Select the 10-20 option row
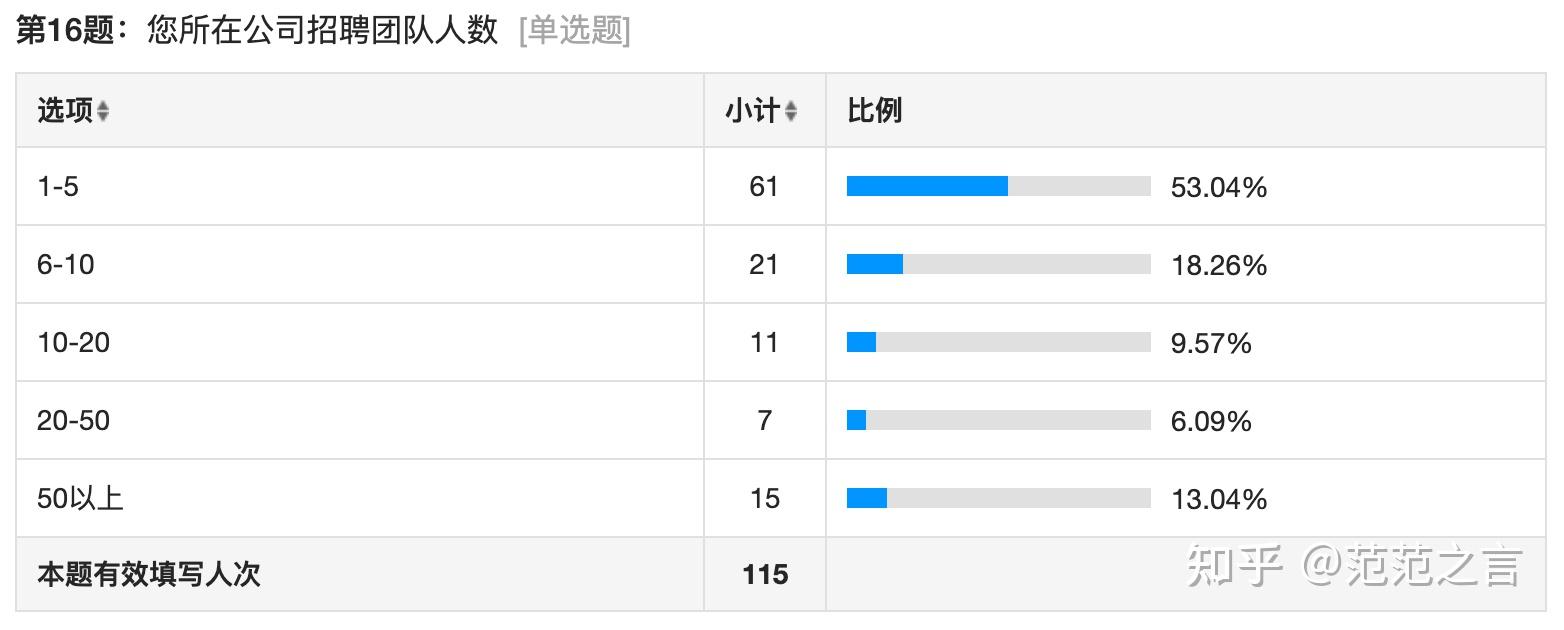Image resolution: width=1564 pixels, height=630 pixels. click(781, 342)
